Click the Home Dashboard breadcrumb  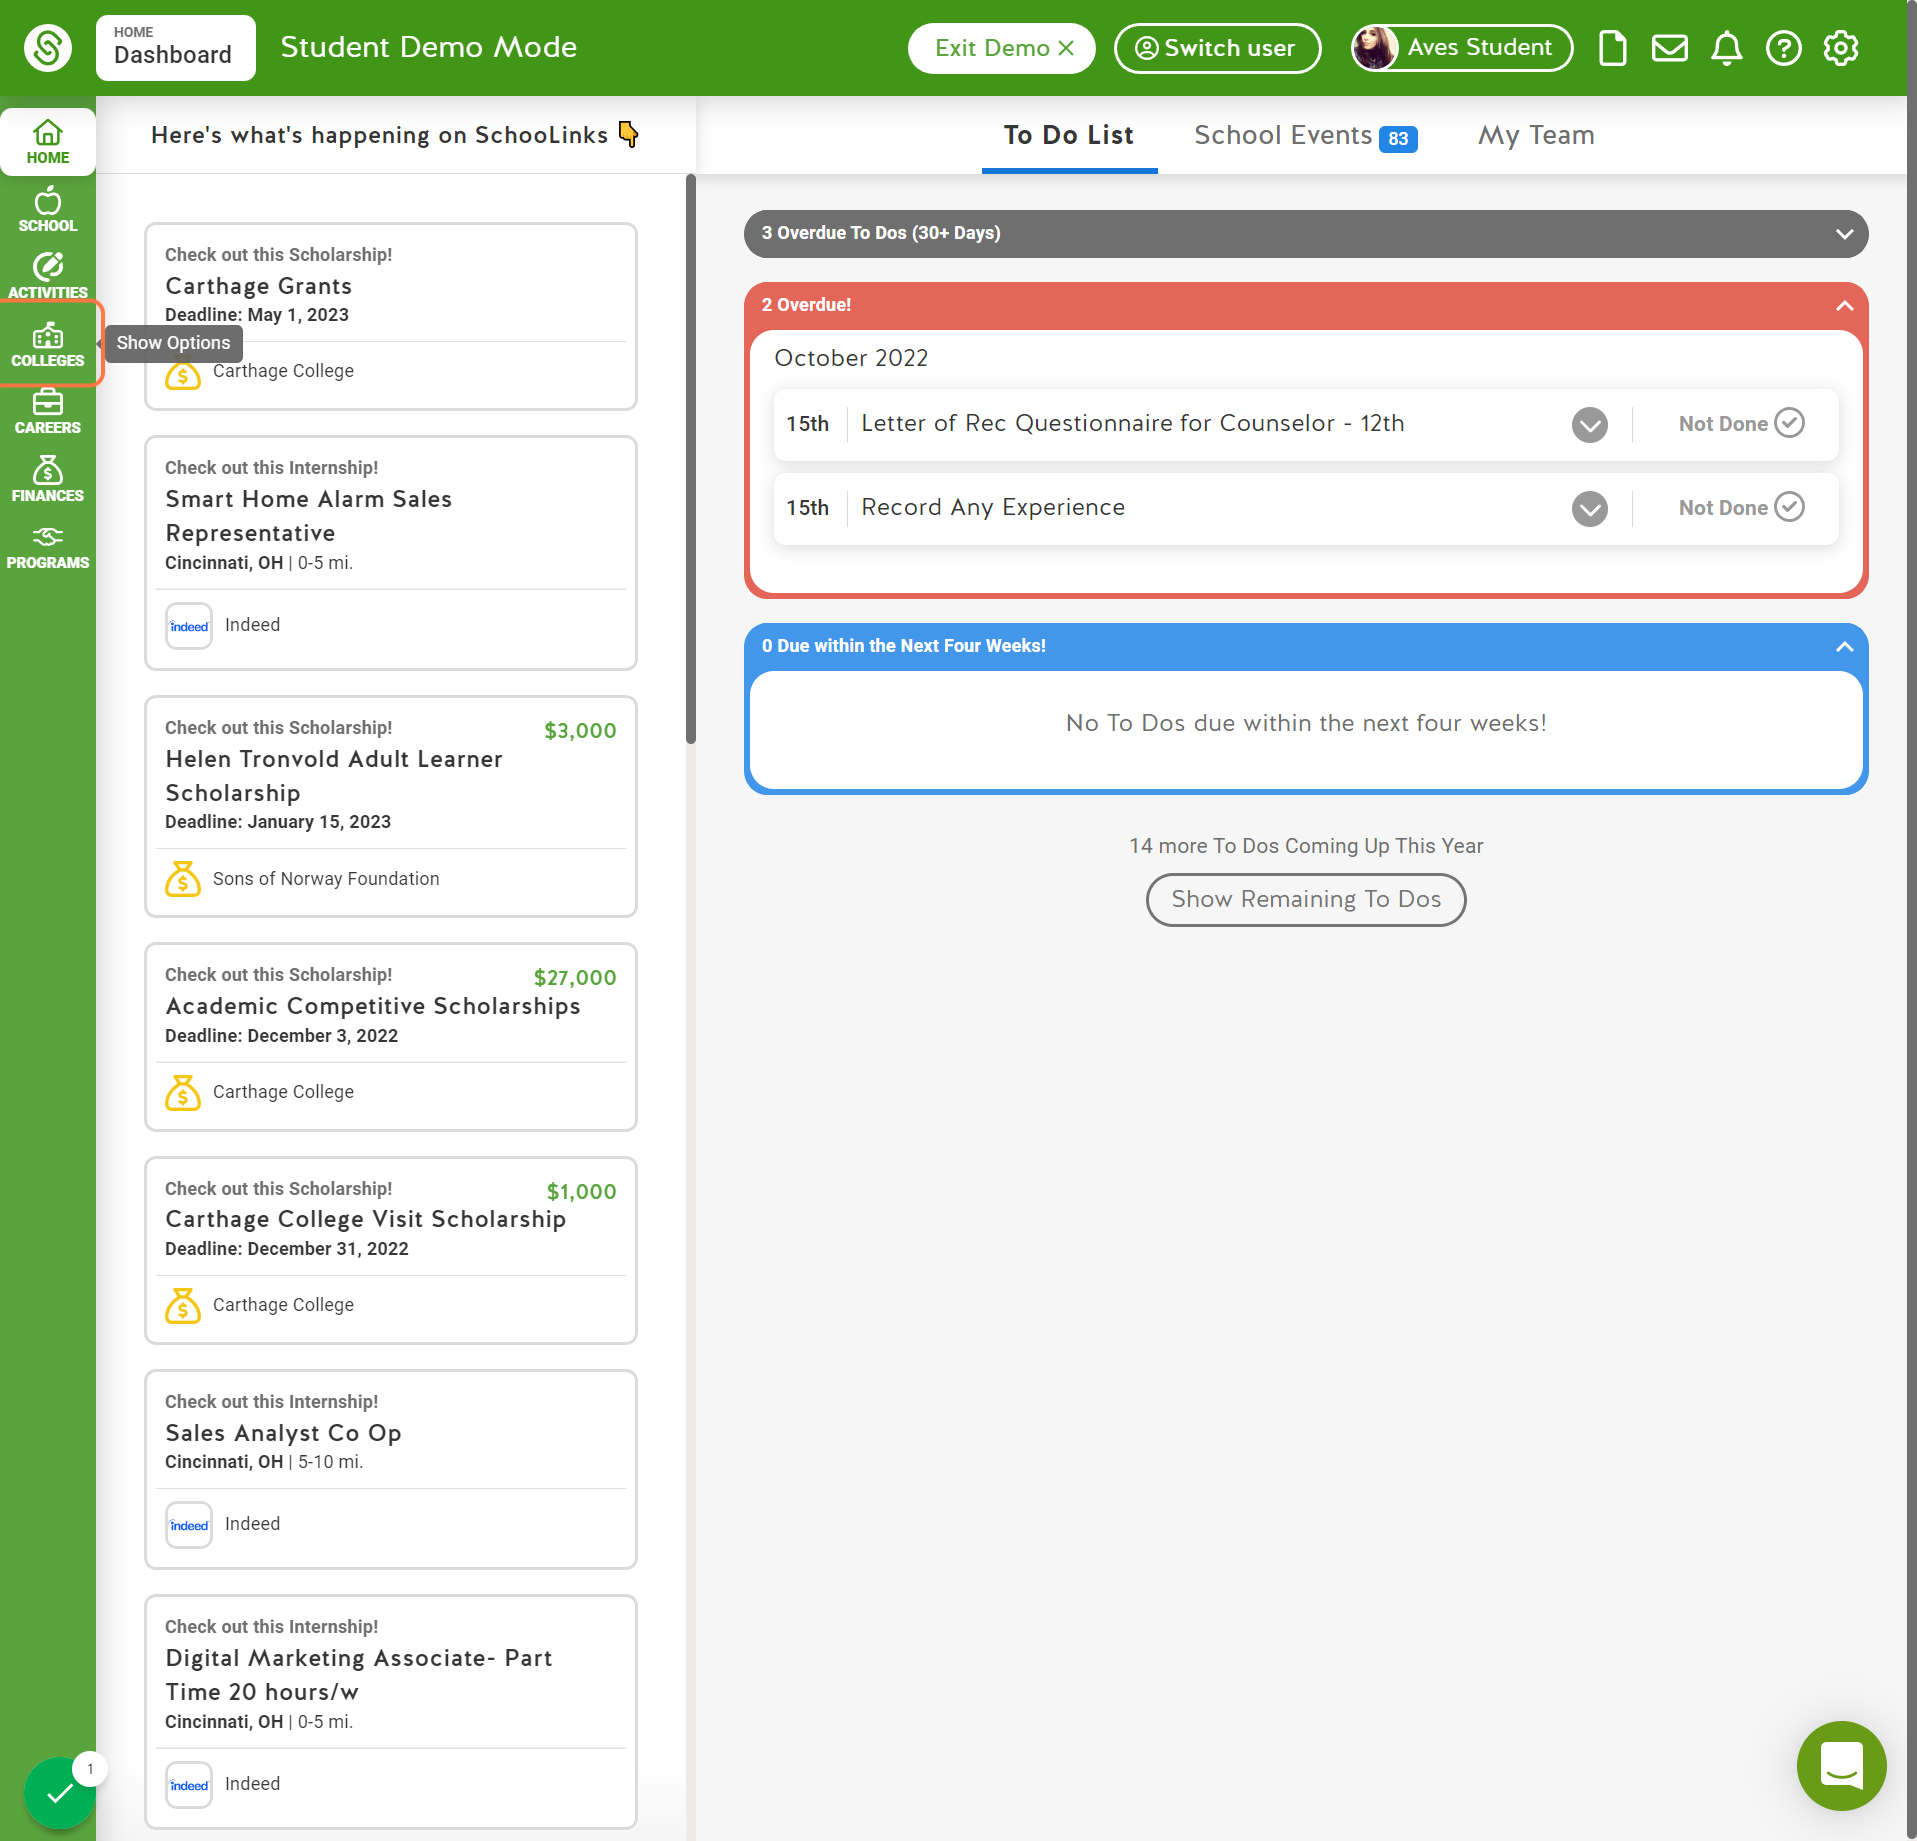coord(175,47)
